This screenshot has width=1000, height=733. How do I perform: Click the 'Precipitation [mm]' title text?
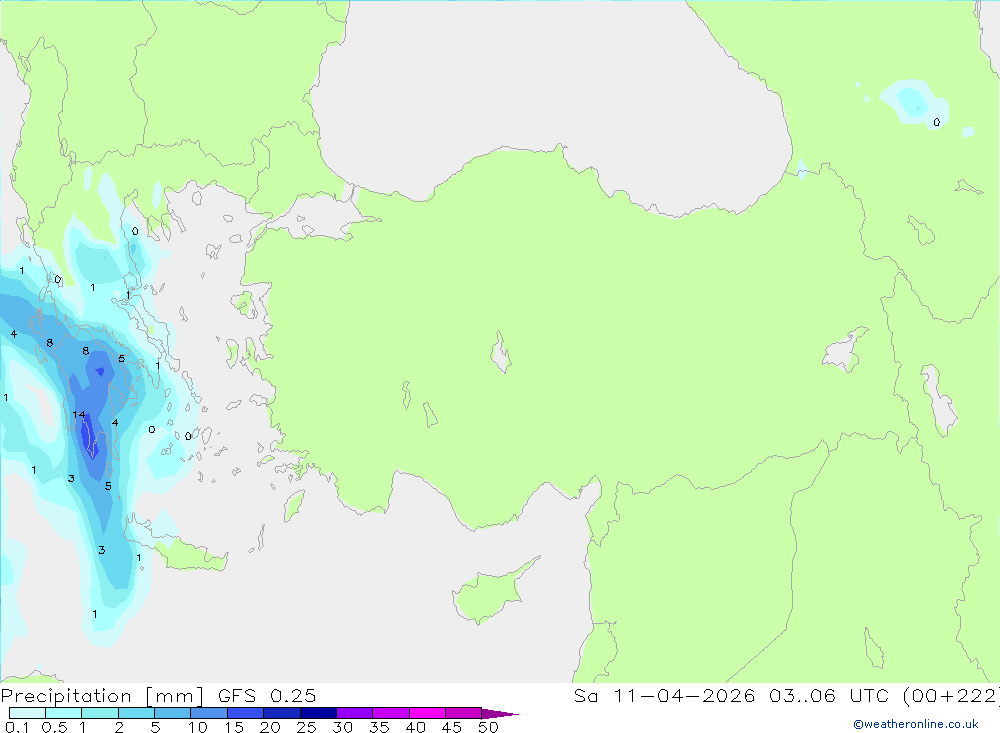(x=102, y=696)
